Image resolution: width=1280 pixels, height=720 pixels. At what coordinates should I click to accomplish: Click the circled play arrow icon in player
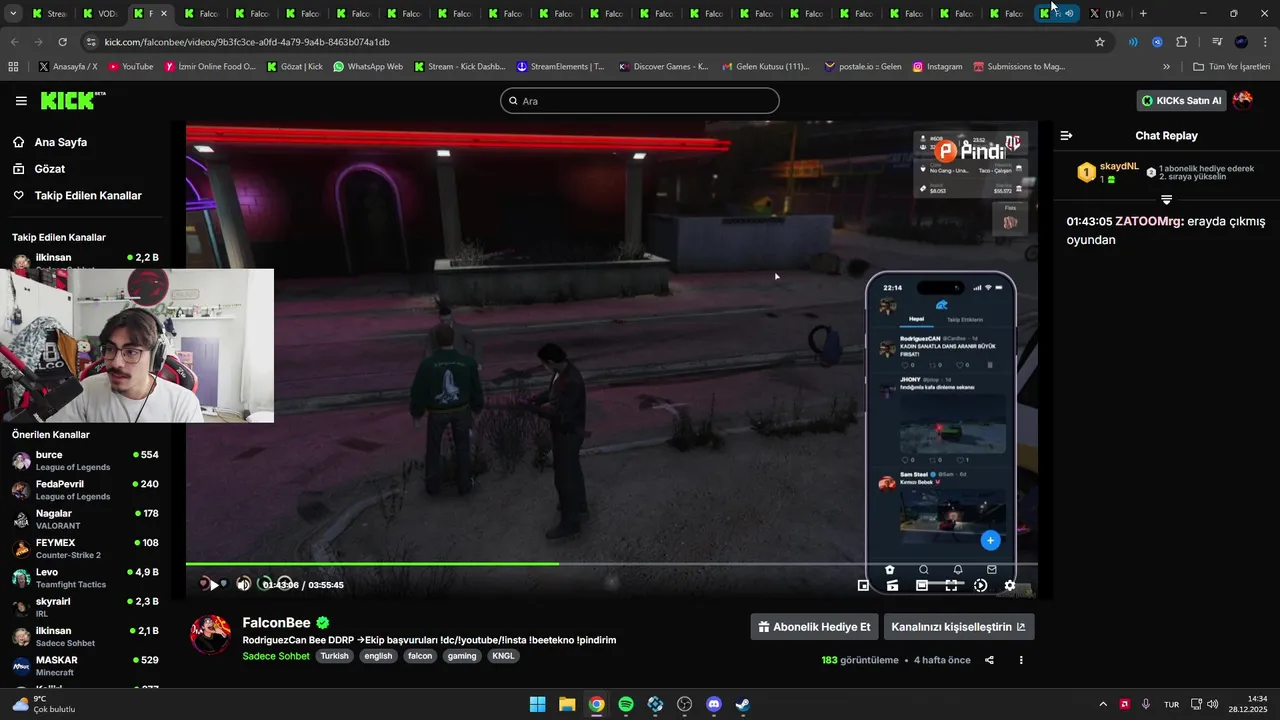(980, 585)
